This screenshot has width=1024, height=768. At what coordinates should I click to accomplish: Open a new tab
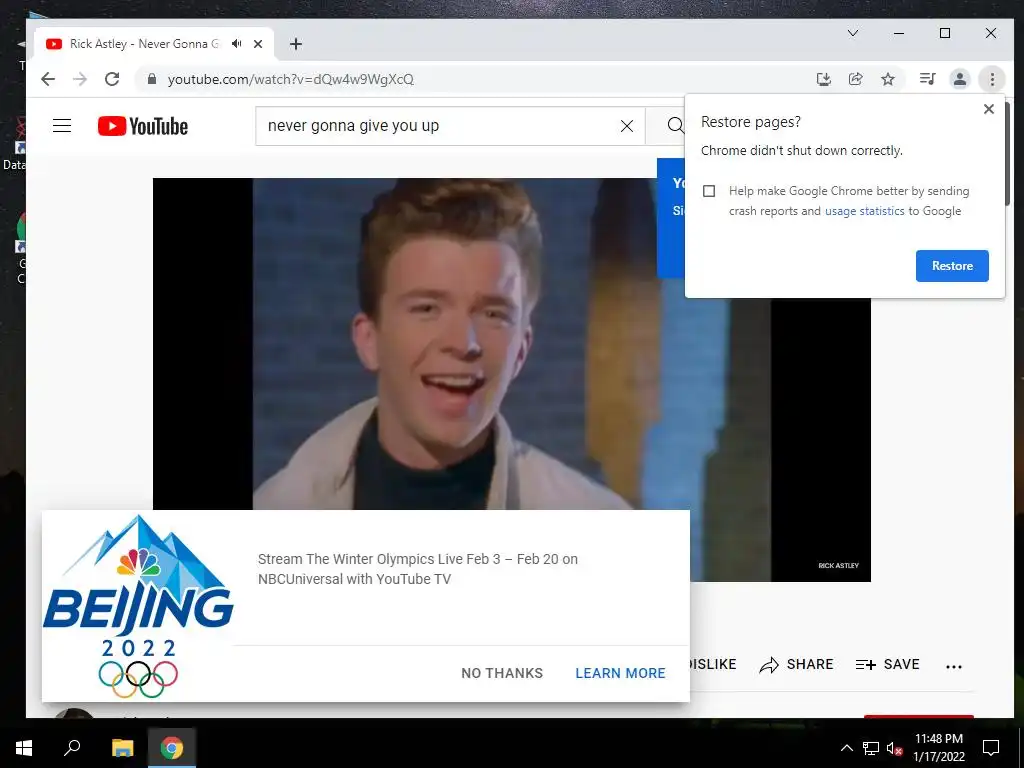296,44
